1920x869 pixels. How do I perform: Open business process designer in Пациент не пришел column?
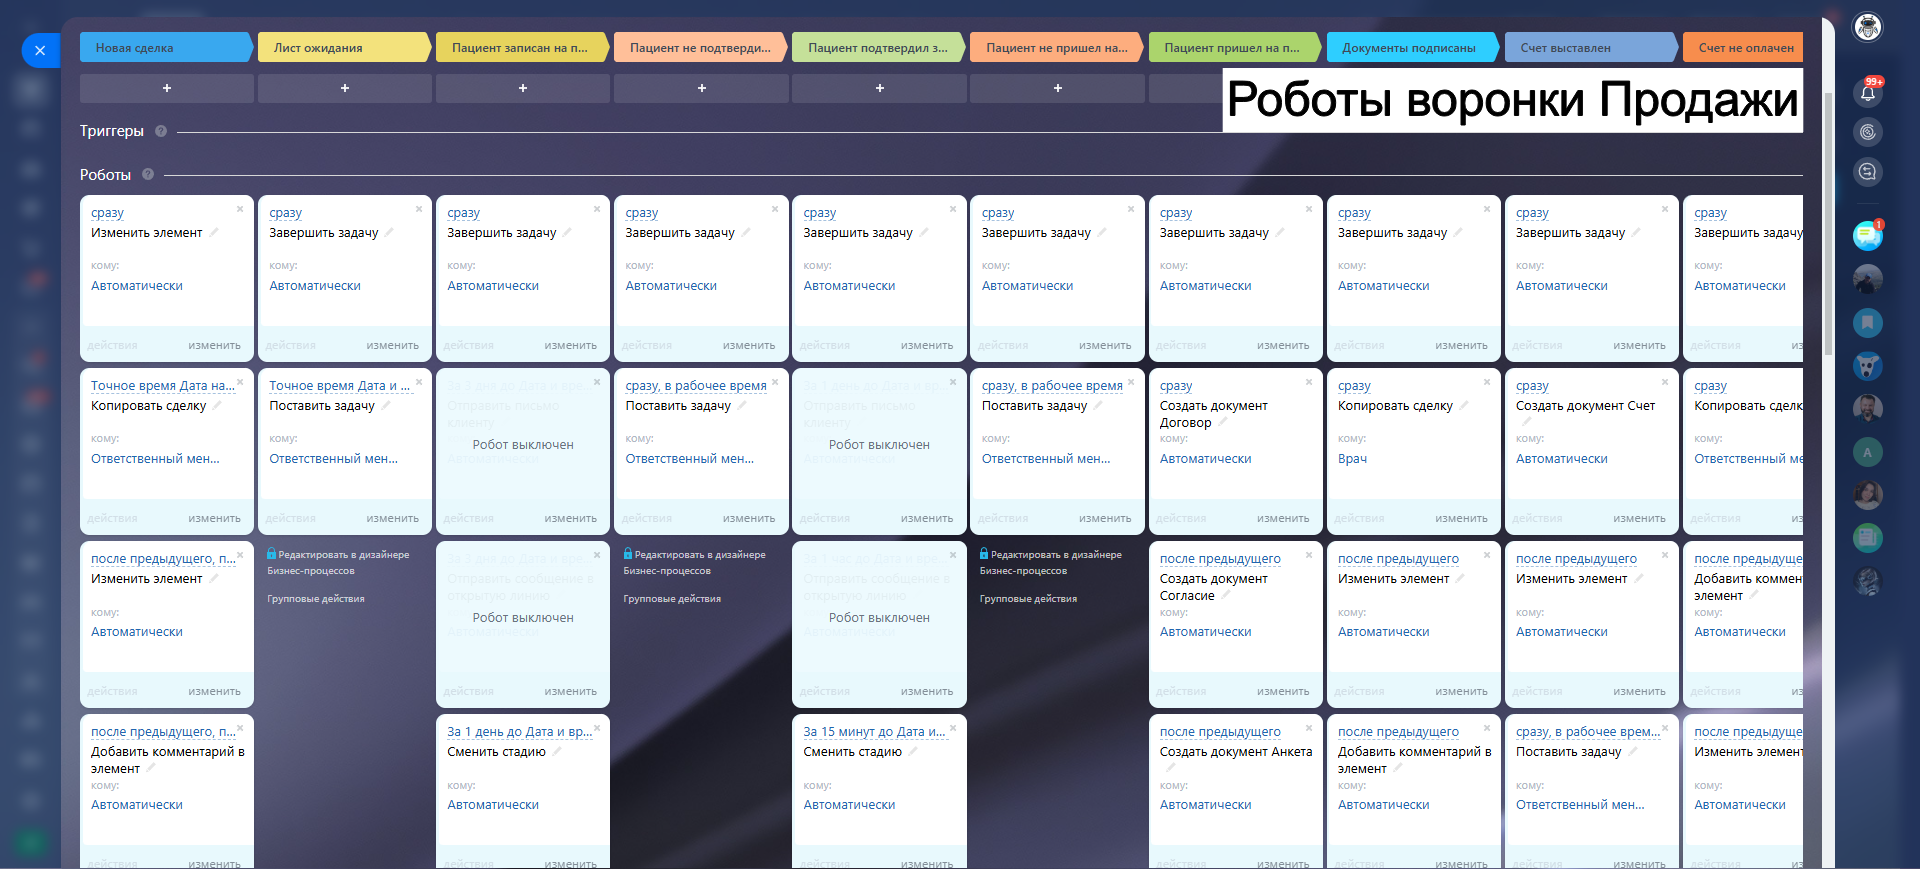[1050, 562]
